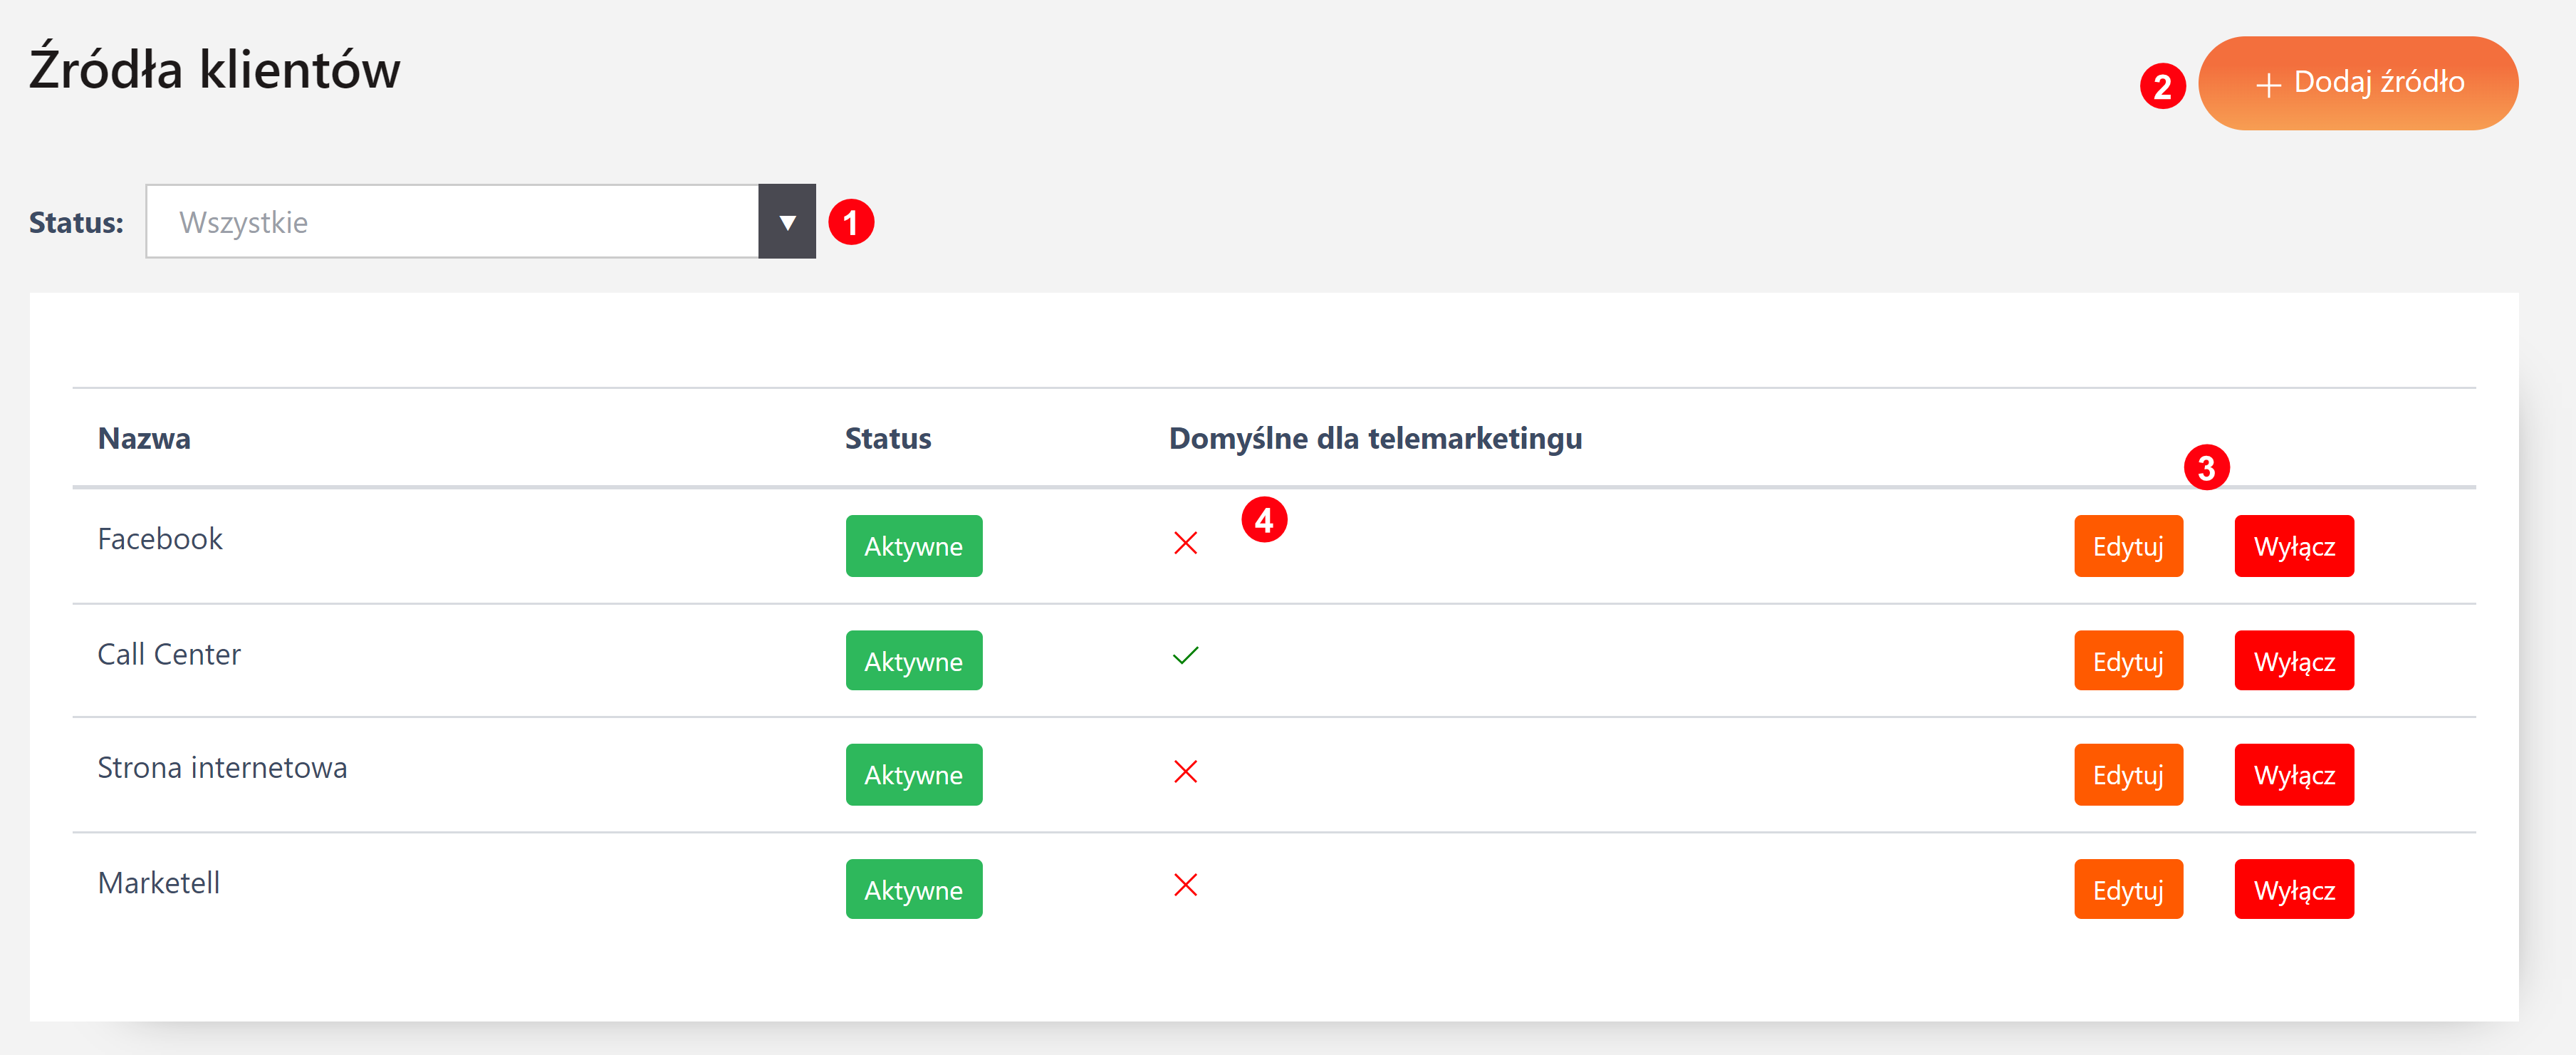The height and width of the screenshot is (1055, 2576).
Task: Click the Nazwa column header
Action: pos(144,438)
